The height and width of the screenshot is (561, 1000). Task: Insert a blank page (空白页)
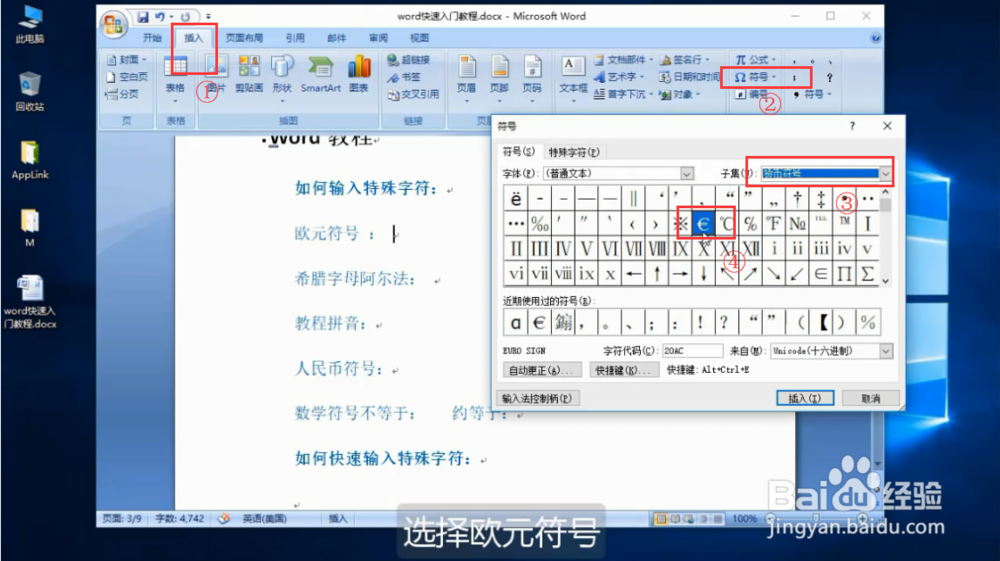pos(126,77)
